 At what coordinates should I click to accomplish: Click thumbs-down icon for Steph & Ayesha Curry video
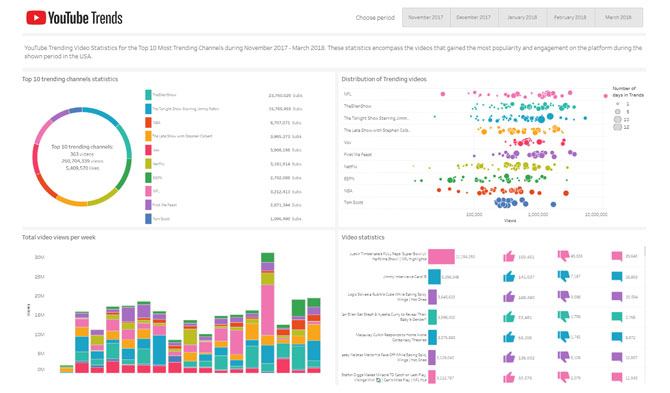coord(564,317)
